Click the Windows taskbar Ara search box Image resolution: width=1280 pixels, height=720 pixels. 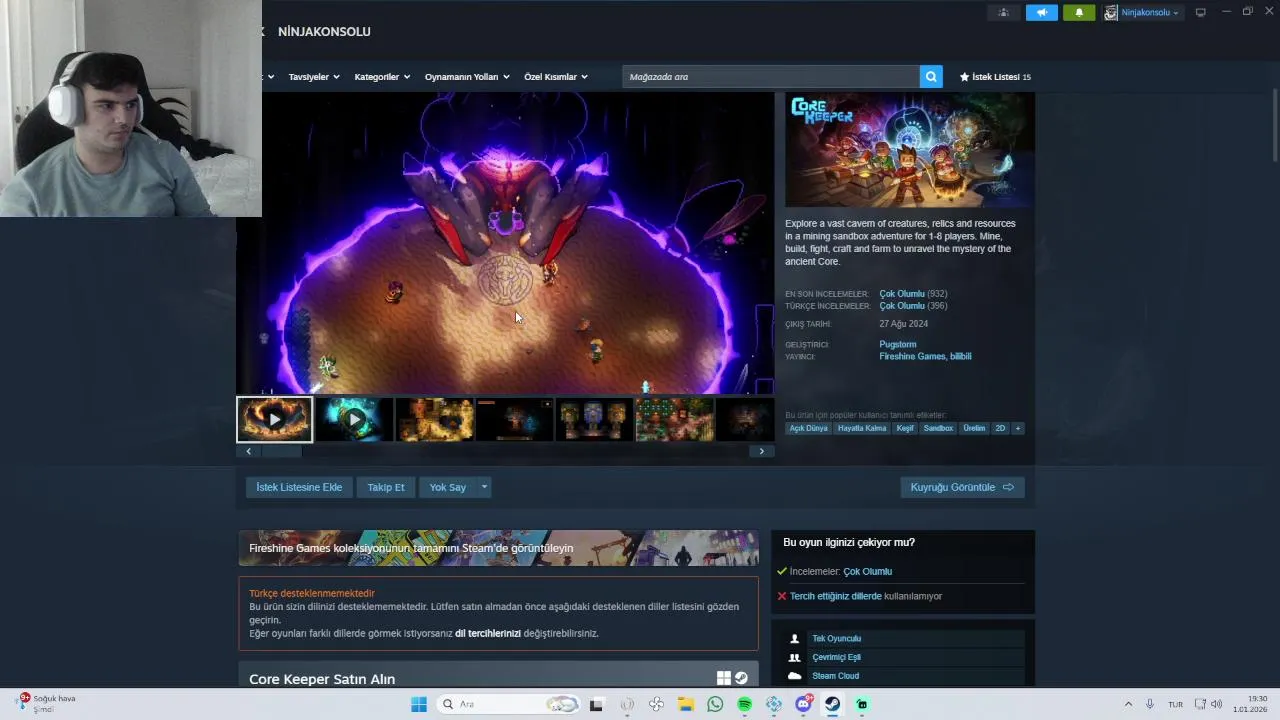(509, 704)
